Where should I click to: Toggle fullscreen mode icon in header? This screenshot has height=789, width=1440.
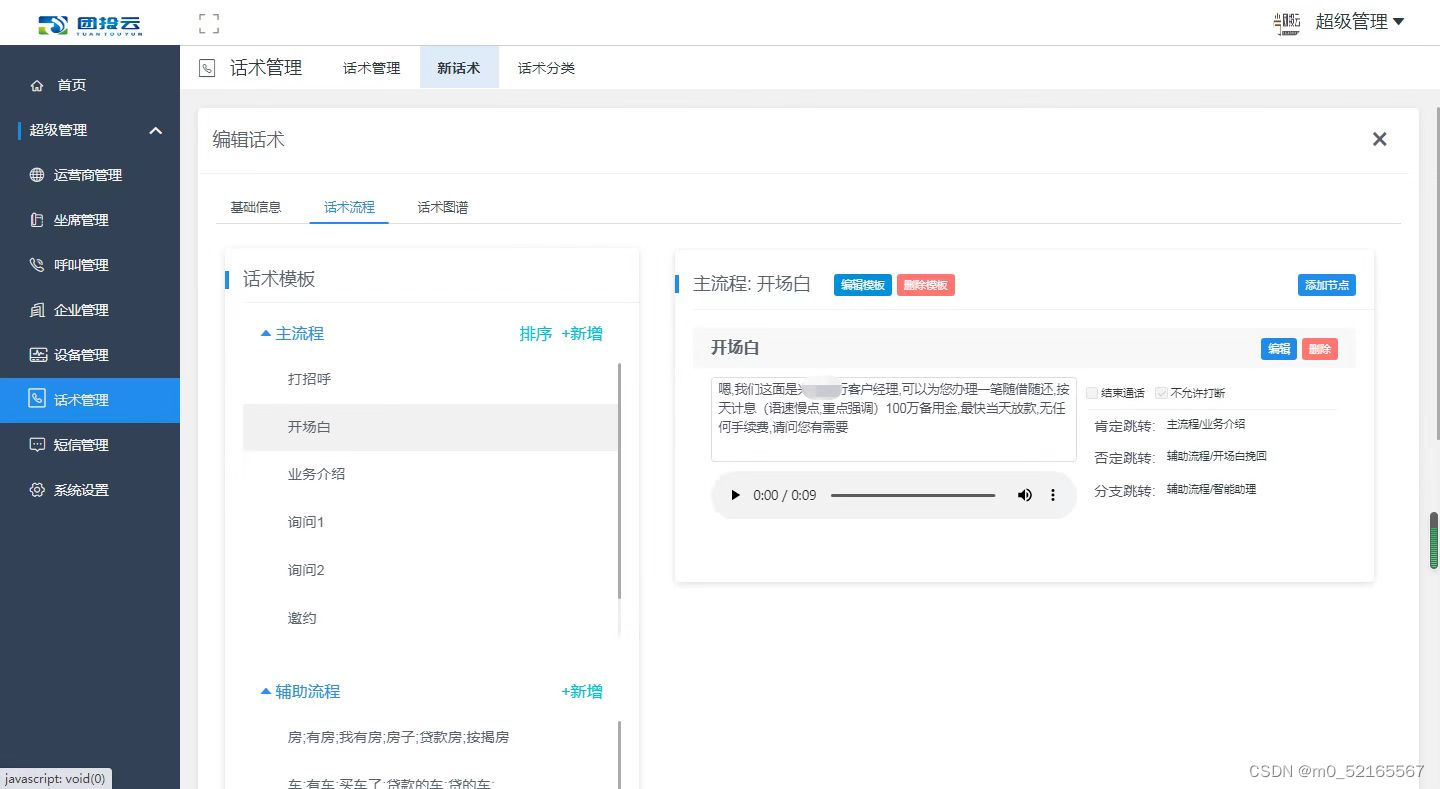pos(209,23)
